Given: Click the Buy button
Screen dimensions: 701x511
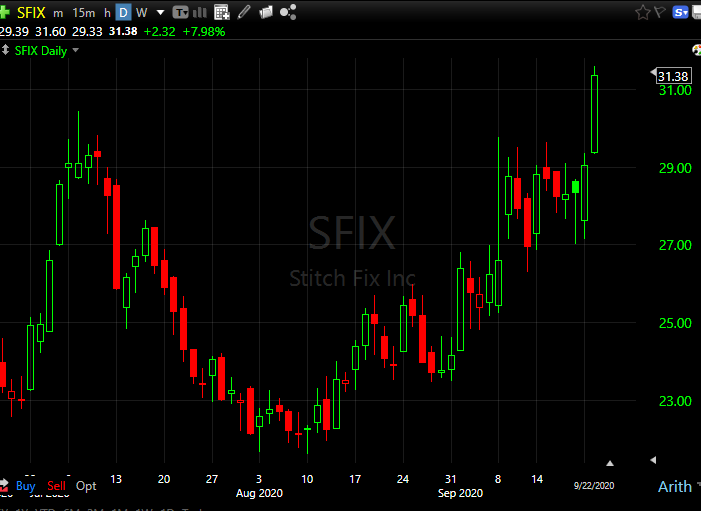Looking at the screenshot, I should pyautogui.click(x=25, y=486).
